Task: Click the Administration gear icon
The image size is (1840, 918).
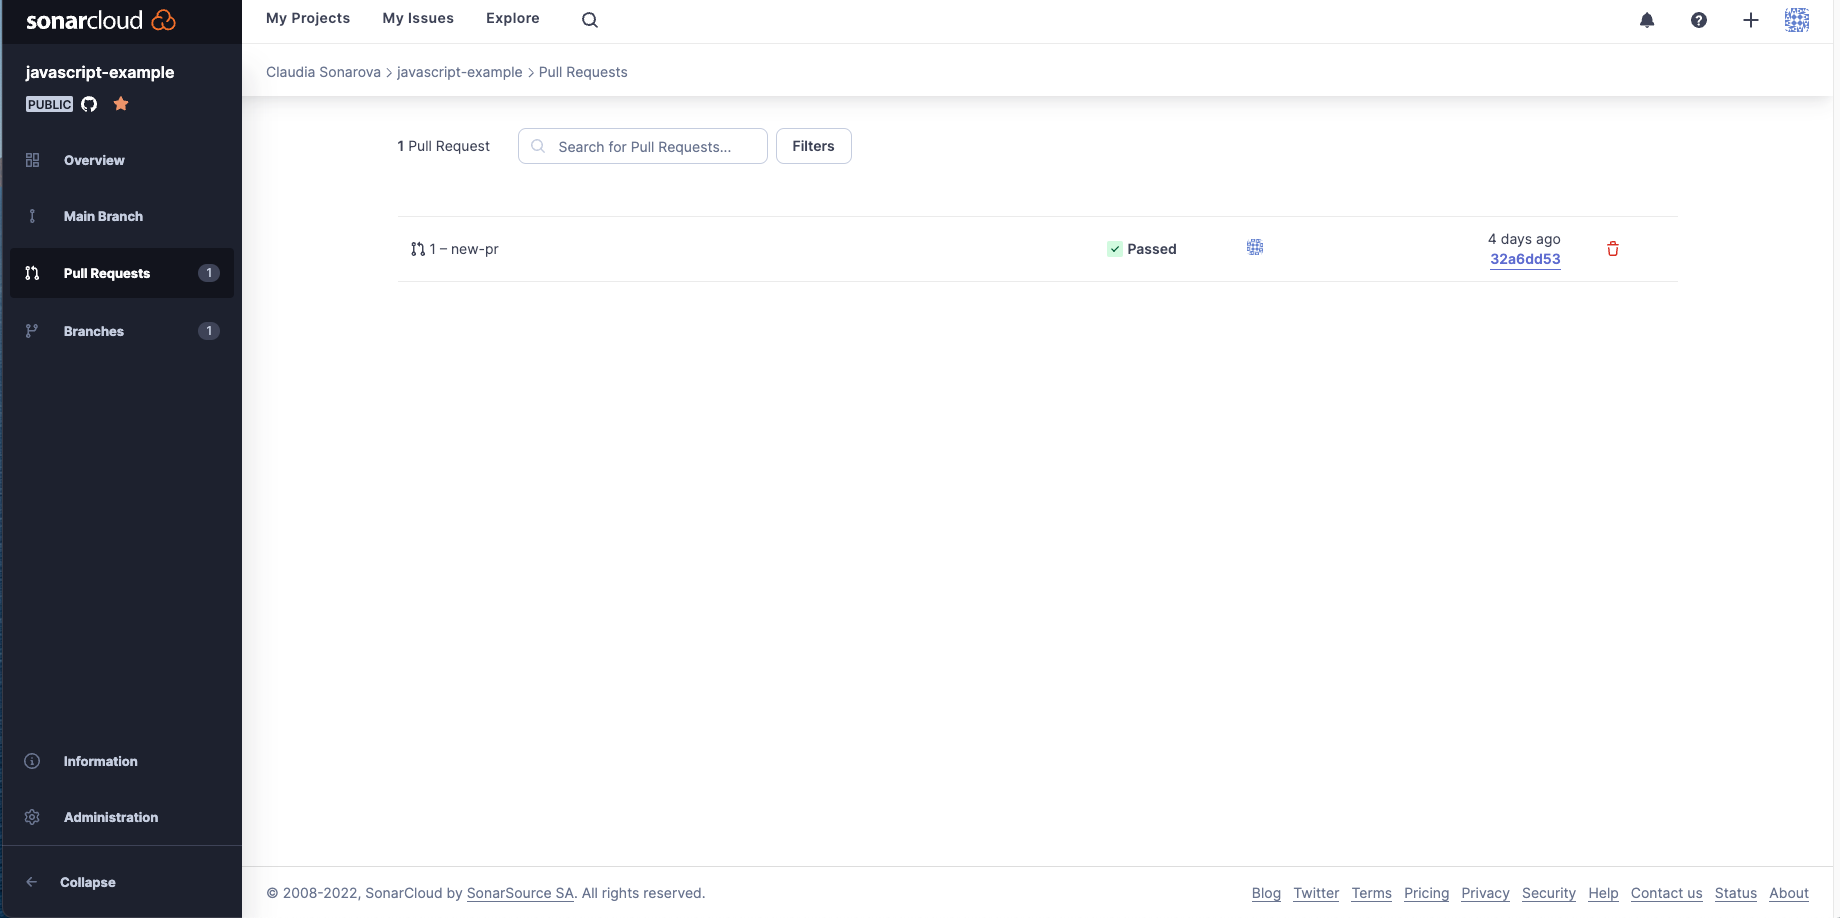Action: (x=32, y=817)
